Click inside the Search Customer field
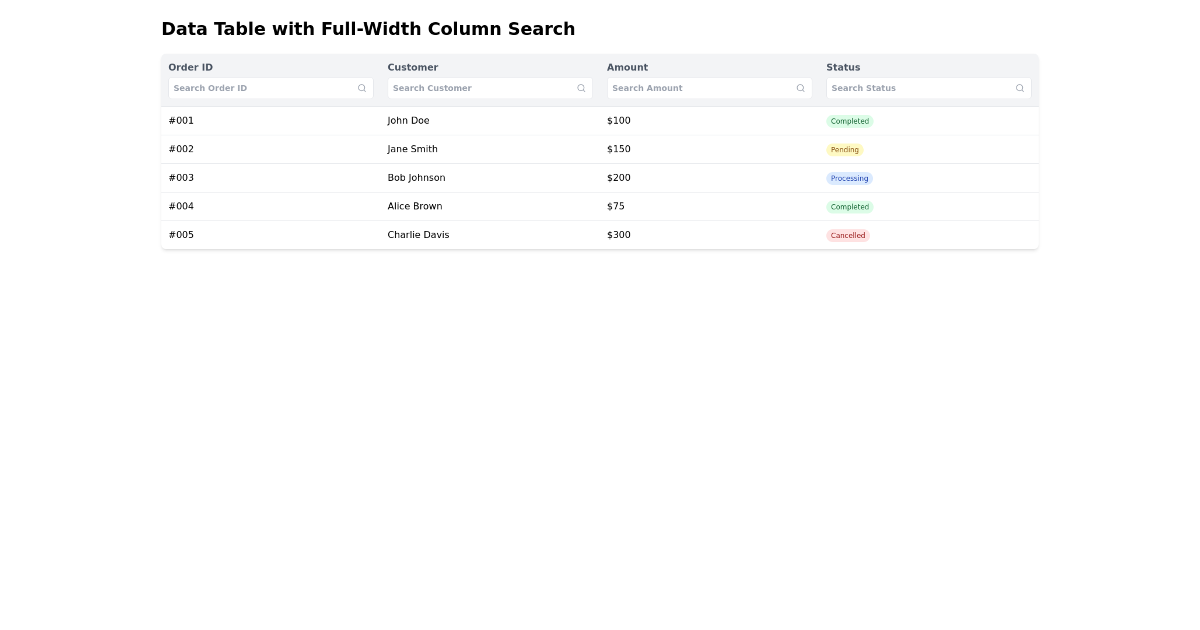The image size is (1200, 630). pyautogui.click(x=480, y=88)
